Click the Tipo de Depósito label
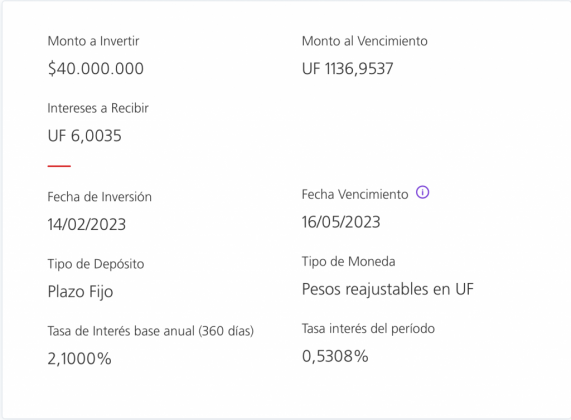Viewport: 571px width, 420px height. (x=96, y=264)
